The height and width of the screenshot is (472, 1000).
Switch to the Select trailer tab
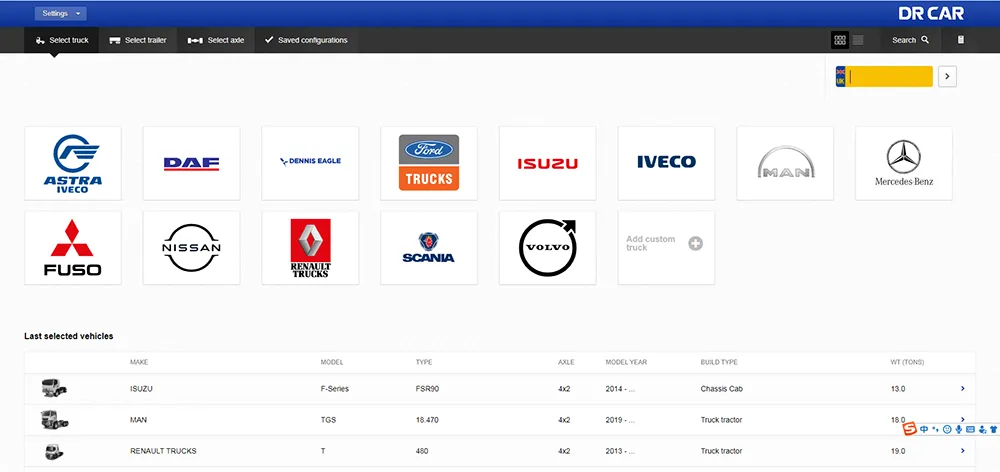point(138,40)
